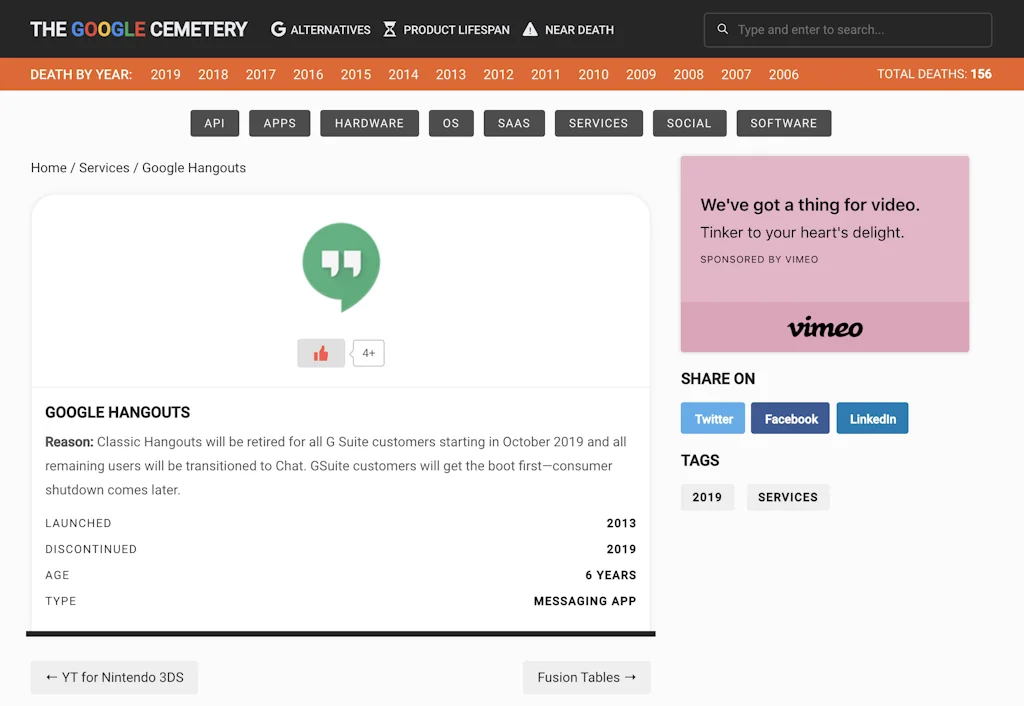The width and height of the screenshot is (1024, 706).
Task: Click the Services breadcrumb link
Action: pyautogui.click(x=104, y=167)
